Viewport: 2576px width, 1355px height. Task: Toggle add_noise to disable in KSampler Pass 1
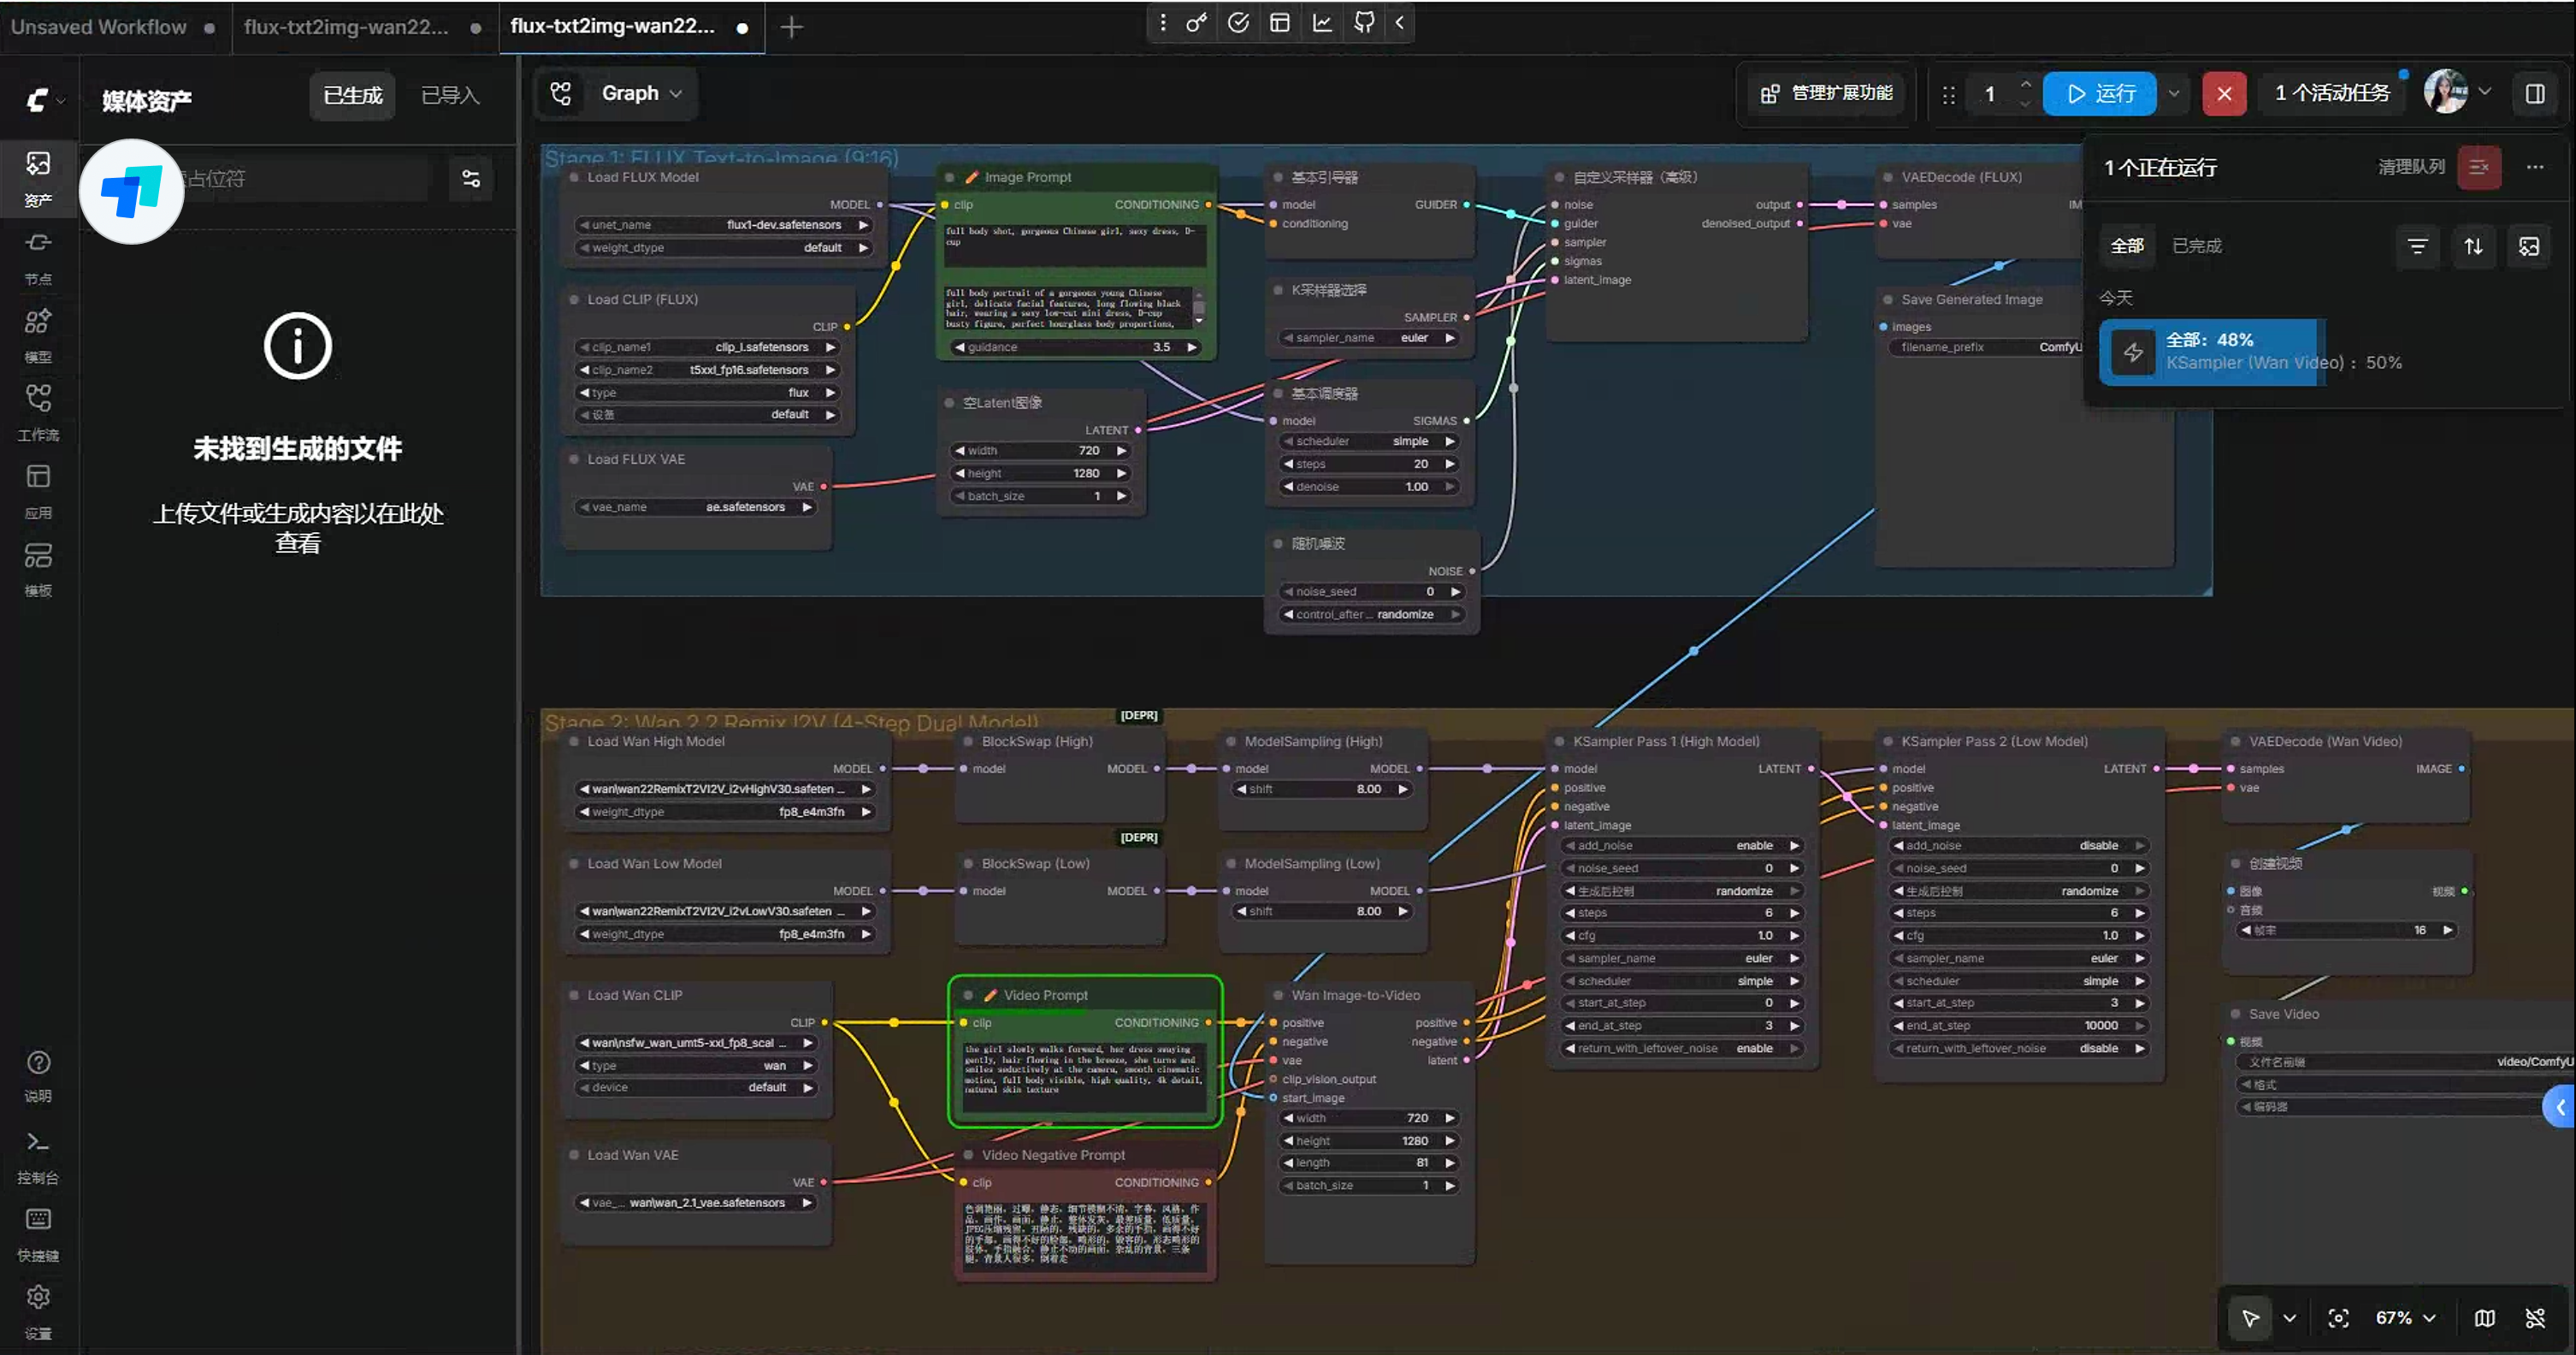pyautogui.click(x=1680, y=845)
